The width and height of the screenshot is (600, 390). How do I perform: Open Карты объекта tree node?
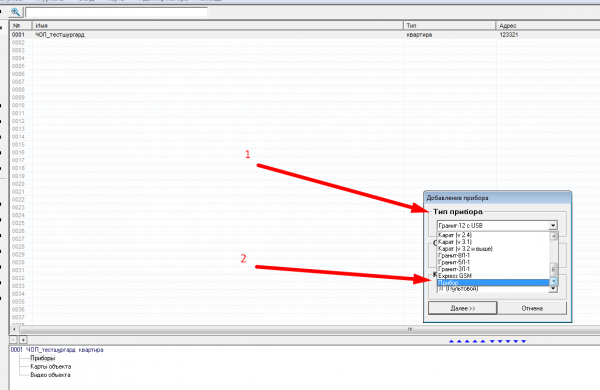tap(51, 367)
